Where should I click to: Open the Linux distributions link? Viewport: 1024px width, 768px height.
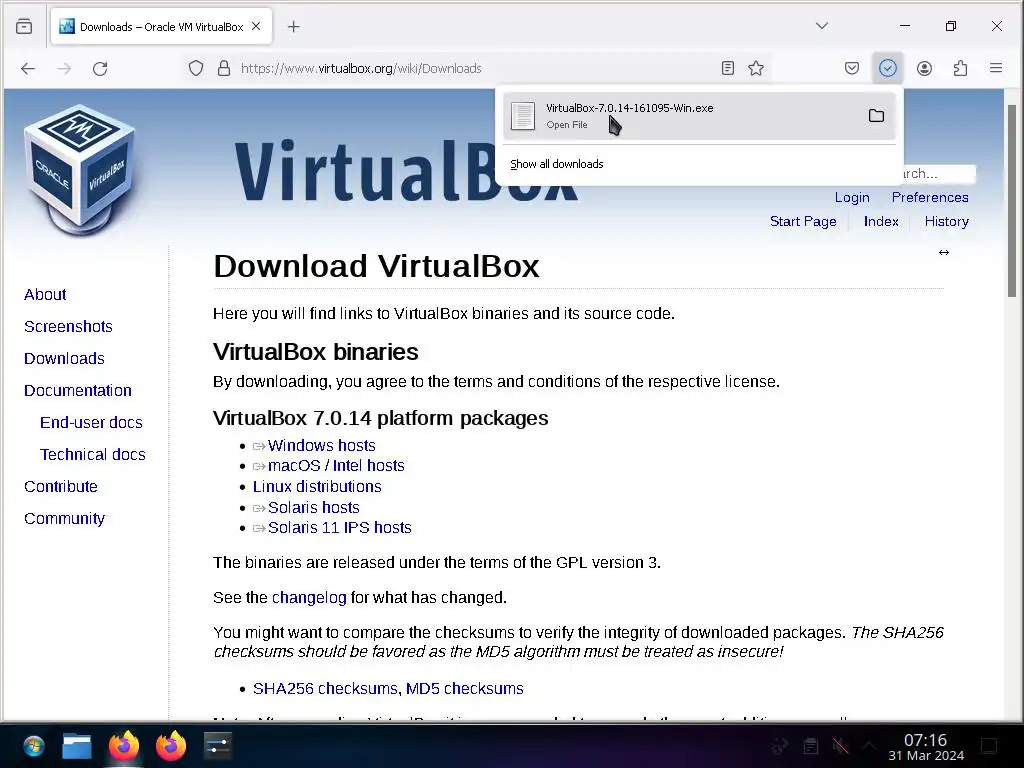[x=317, y=487]
